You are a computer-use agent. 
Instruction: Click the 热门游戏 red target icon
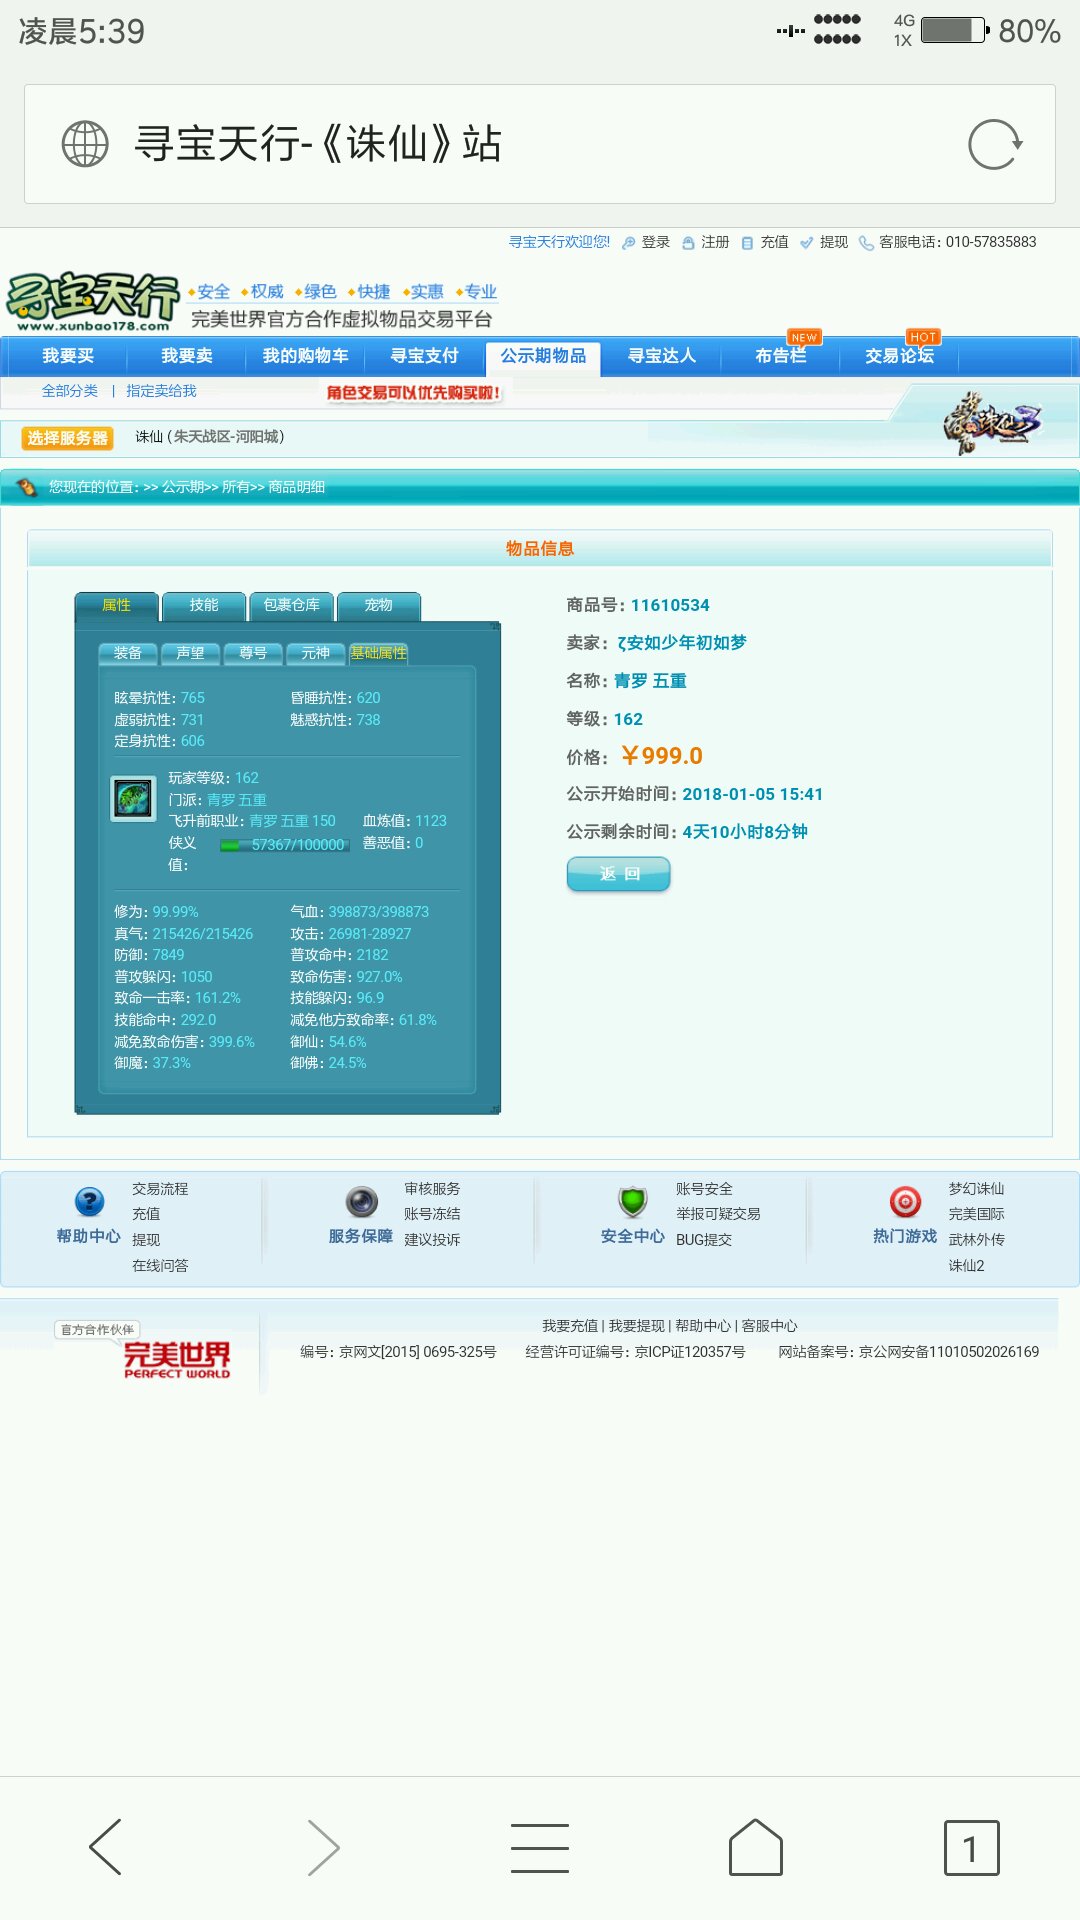[x=905, y=1201]
